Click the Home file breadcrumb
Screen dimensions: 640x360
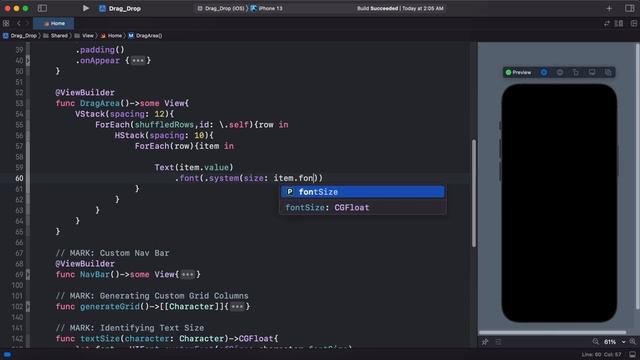111,36
